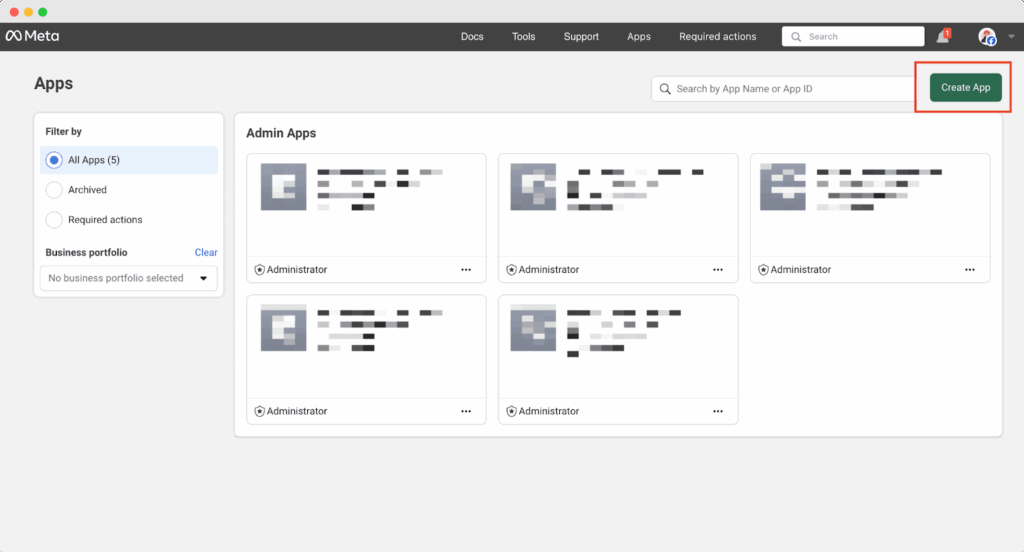Expand the account dropdown arrow beside avatar
Image resolution: width=1024 pixels, height=552 pixels.
[1011, 37]
